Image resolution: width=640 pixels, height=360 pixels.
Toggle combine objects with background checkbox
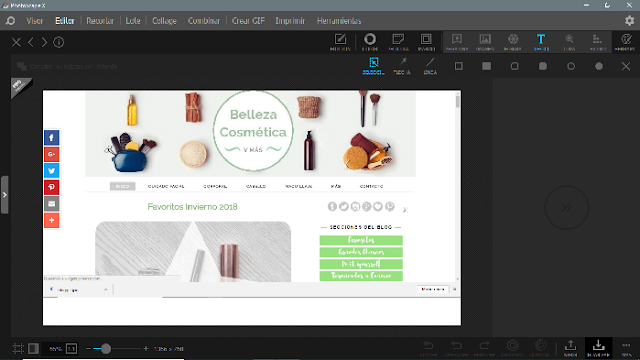[x=67, y=66]
